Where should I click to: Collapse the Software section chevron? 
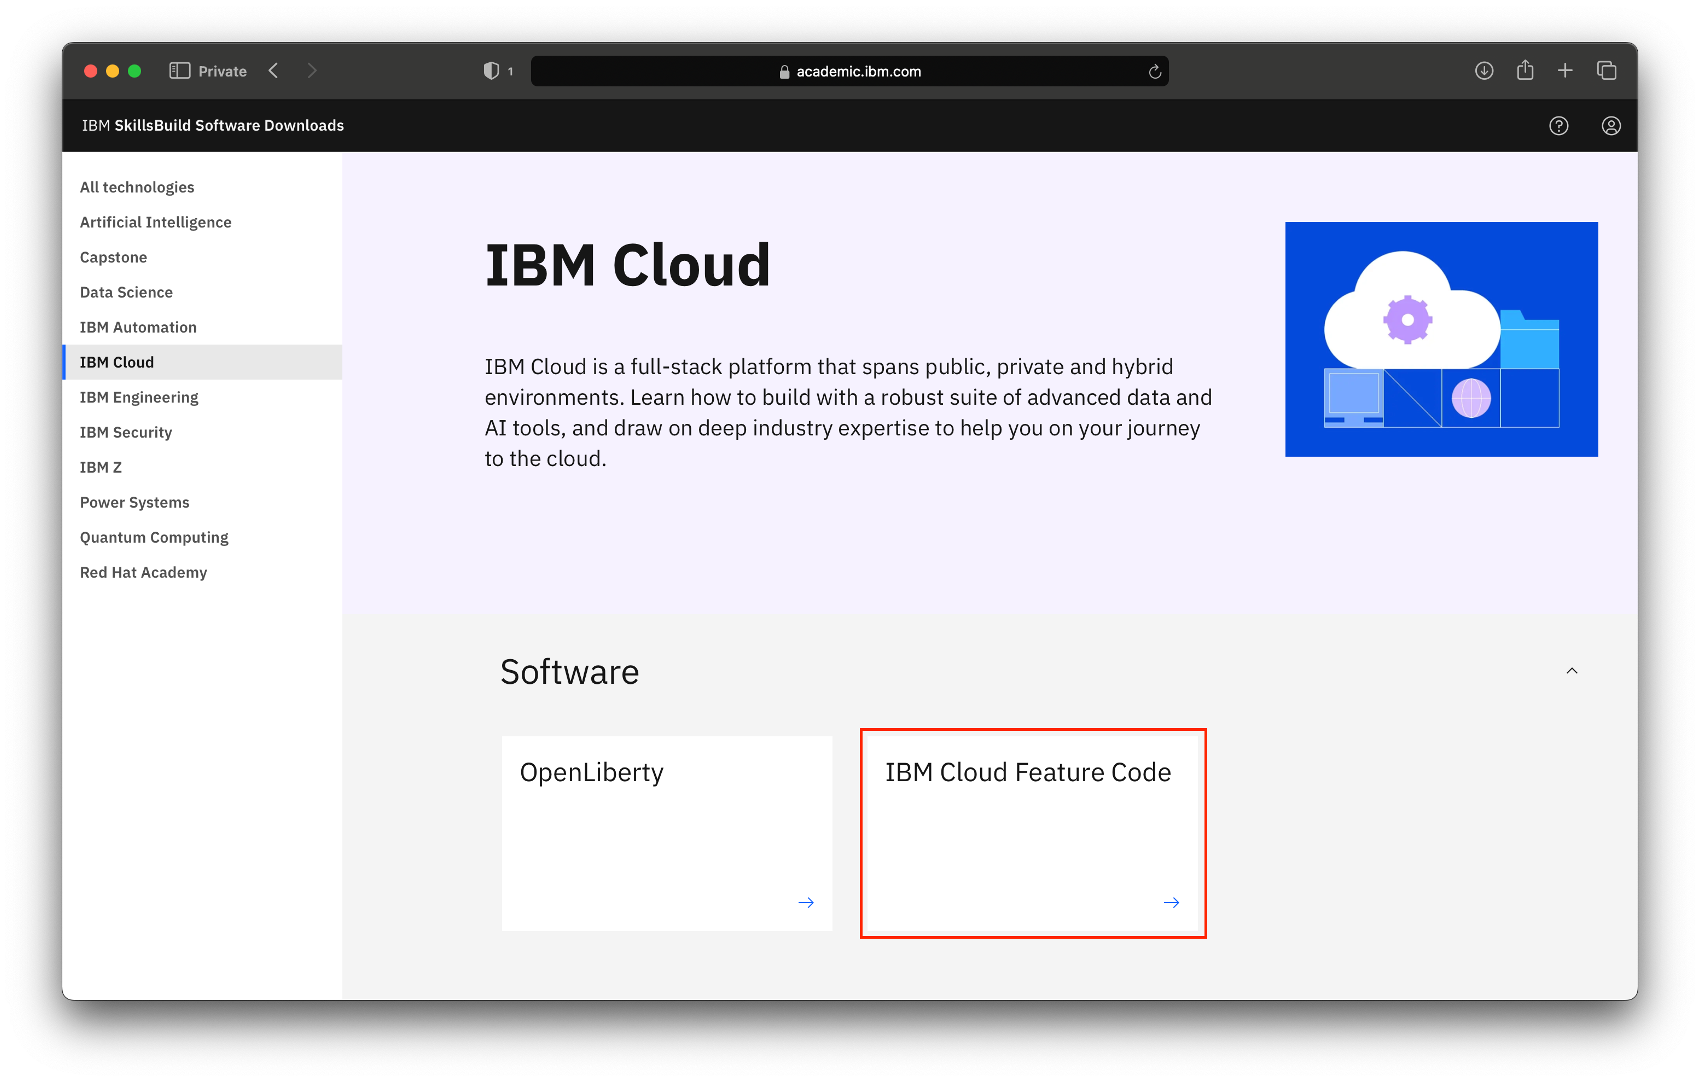(x=1572, y=671)
